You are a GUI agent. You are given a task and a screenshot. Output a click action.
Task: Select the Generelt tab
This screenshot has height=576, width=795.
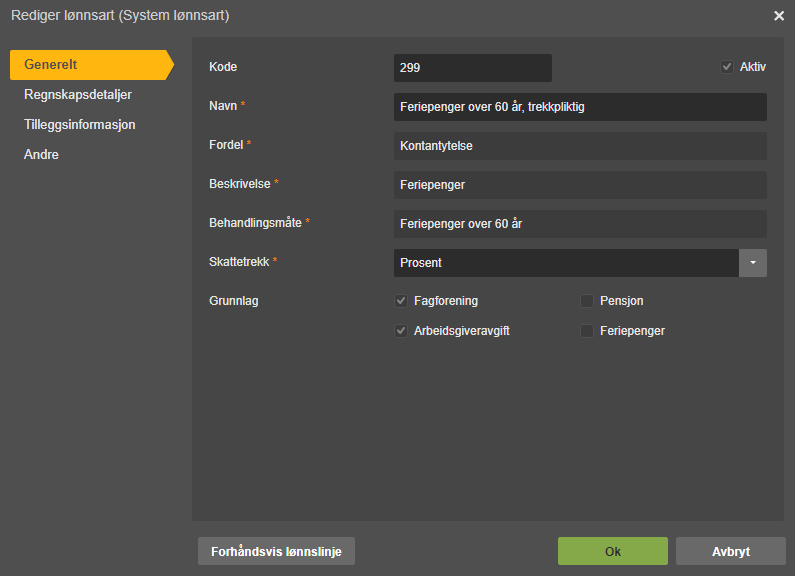[92, 65]
